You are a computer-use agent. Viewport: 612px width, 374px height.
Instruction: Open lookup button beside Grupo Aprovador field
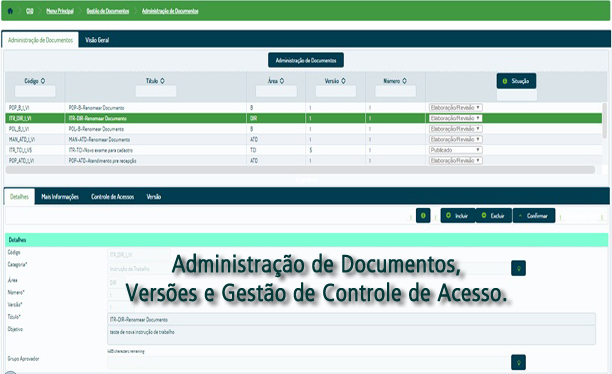518,362
